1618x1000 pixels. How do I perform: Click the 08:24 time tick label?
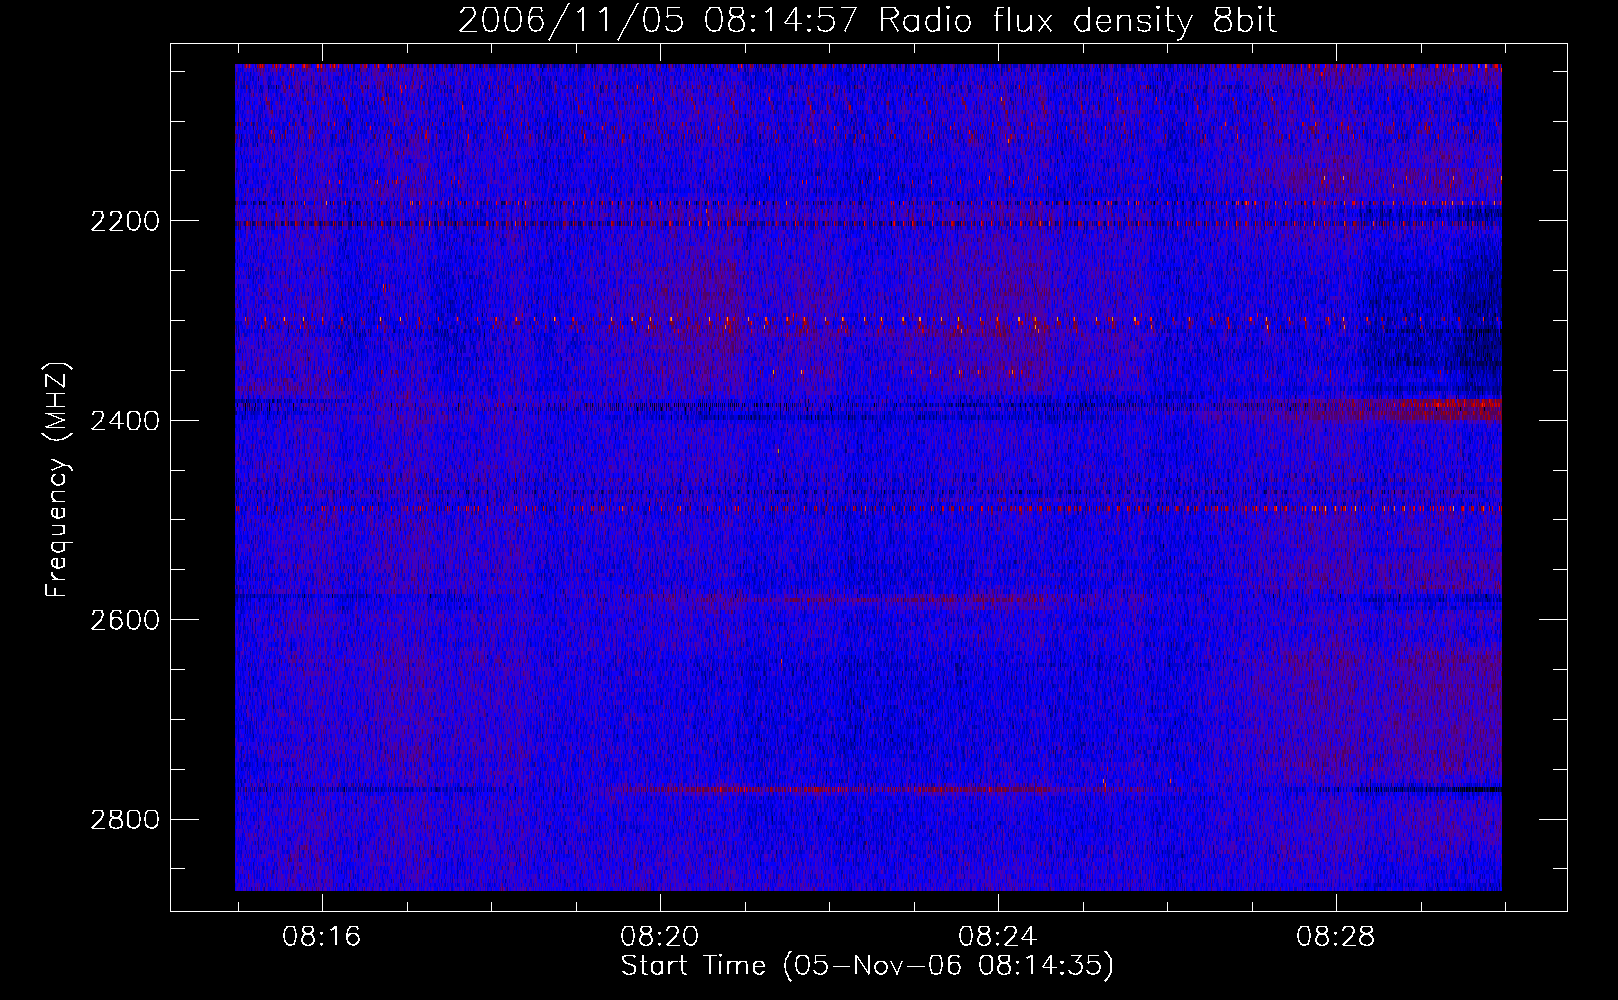click(x=997, y=937)
